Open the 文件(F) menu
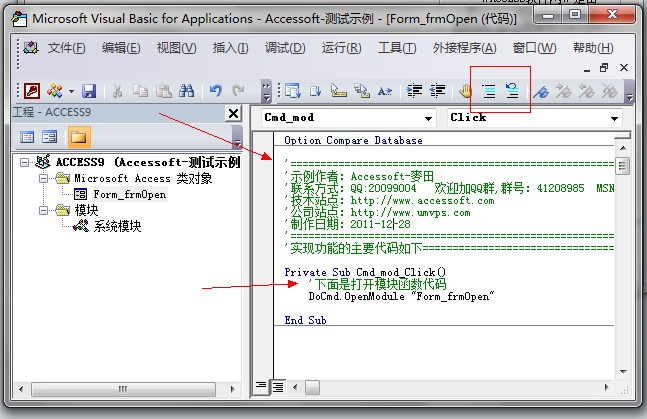The height and width of the screenshot is (419, 647). pyautogui.click(x=66, y=48)
